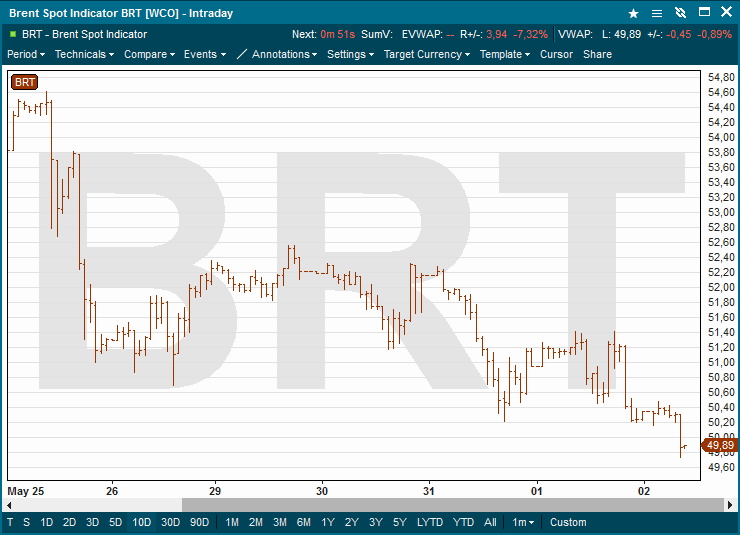
Task: Click the 'L: 49,89' last price text
Action: tap(621, 34)
